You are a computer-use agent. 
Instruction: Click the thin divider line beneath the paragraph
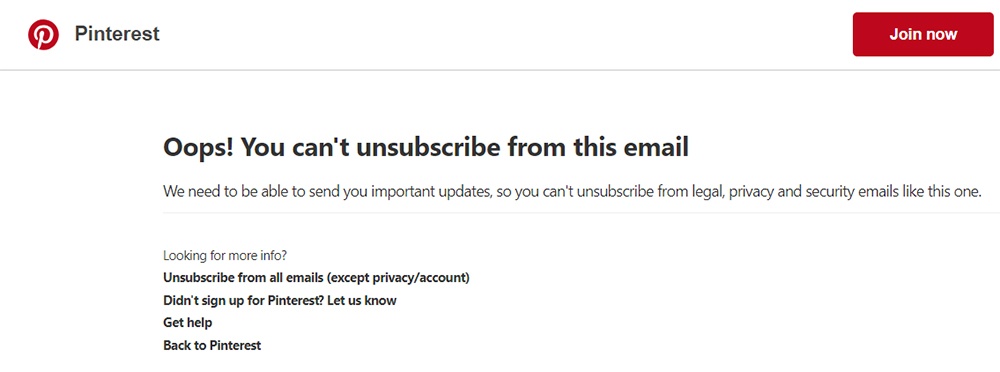[x=581, y=212]
